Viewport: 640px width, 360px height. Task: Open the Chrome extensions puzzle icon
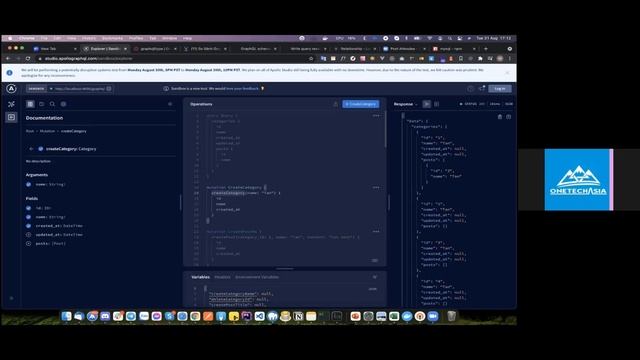(x=480, y=59)
